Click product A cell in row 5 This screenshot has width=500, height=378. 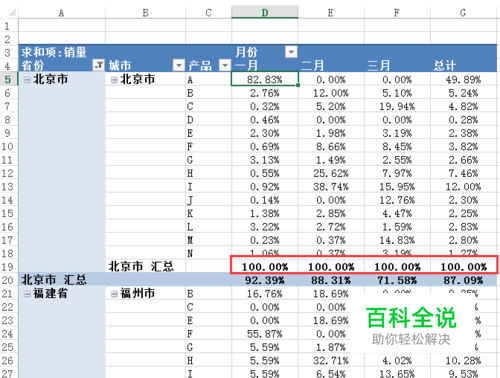[x=208, y=79]
